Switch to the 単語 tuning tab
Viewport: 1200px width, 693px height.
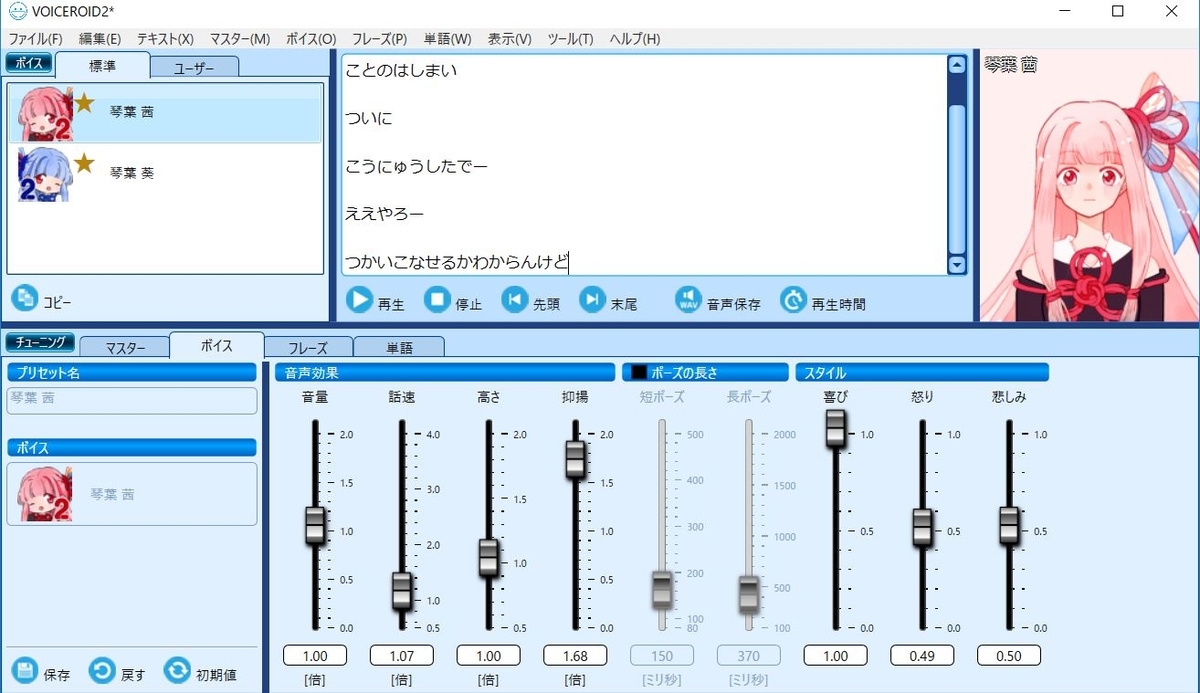click(400, 347)
